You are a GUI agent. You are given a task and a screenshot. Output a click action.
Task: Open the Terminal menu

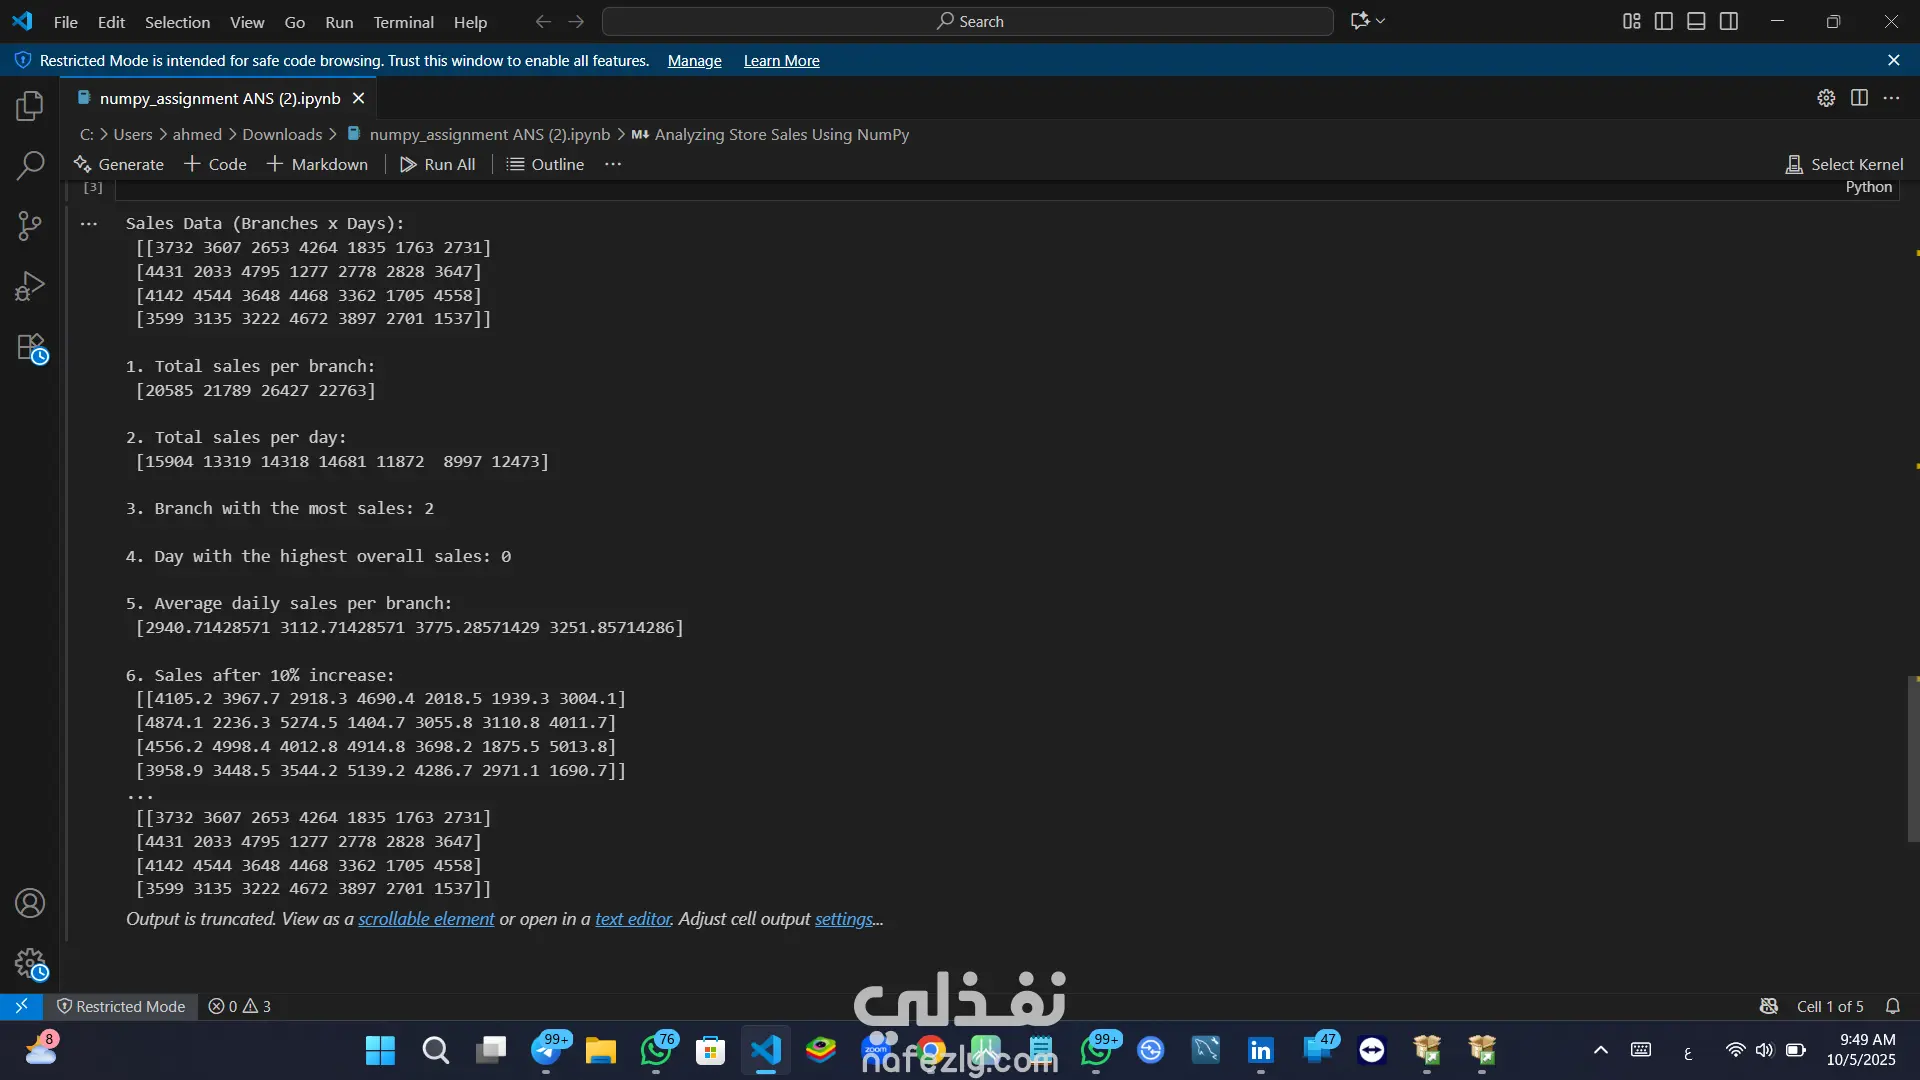tap(403, 22)
